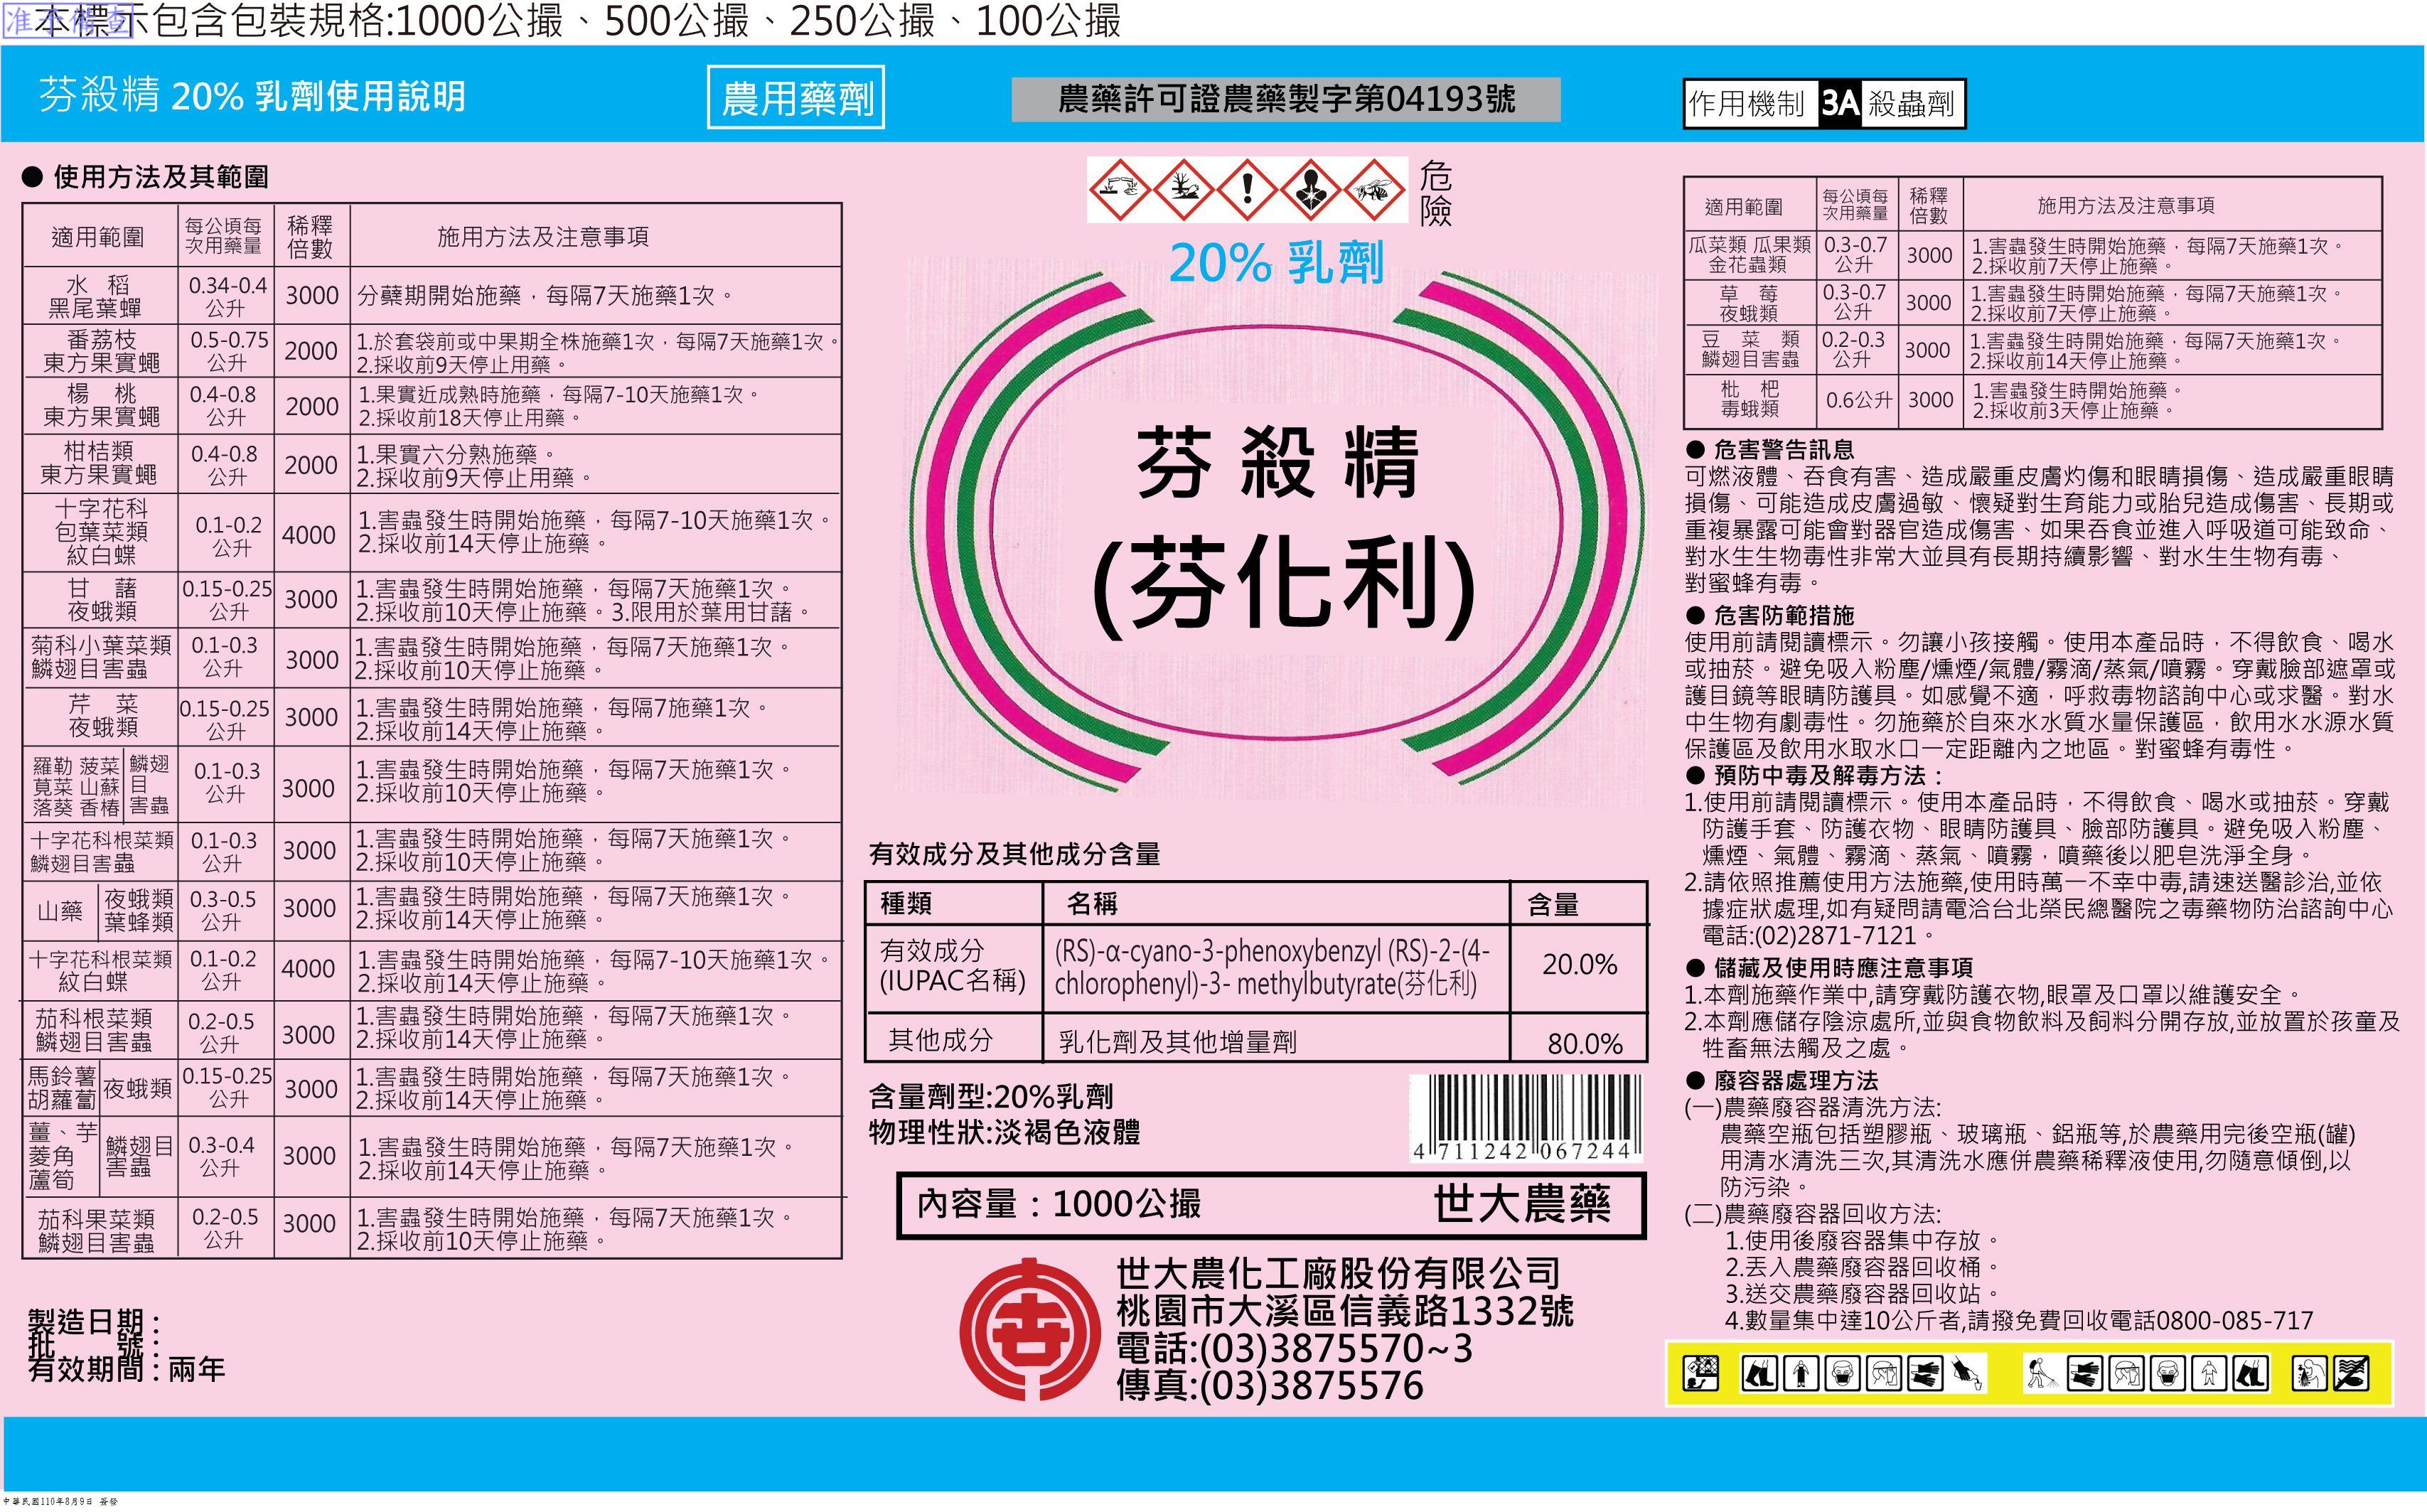Click the 有效成分及其他成分含量 heading
Image resolution: width=2427 pixels, height=1512 pixels.
click(1014, 854)
